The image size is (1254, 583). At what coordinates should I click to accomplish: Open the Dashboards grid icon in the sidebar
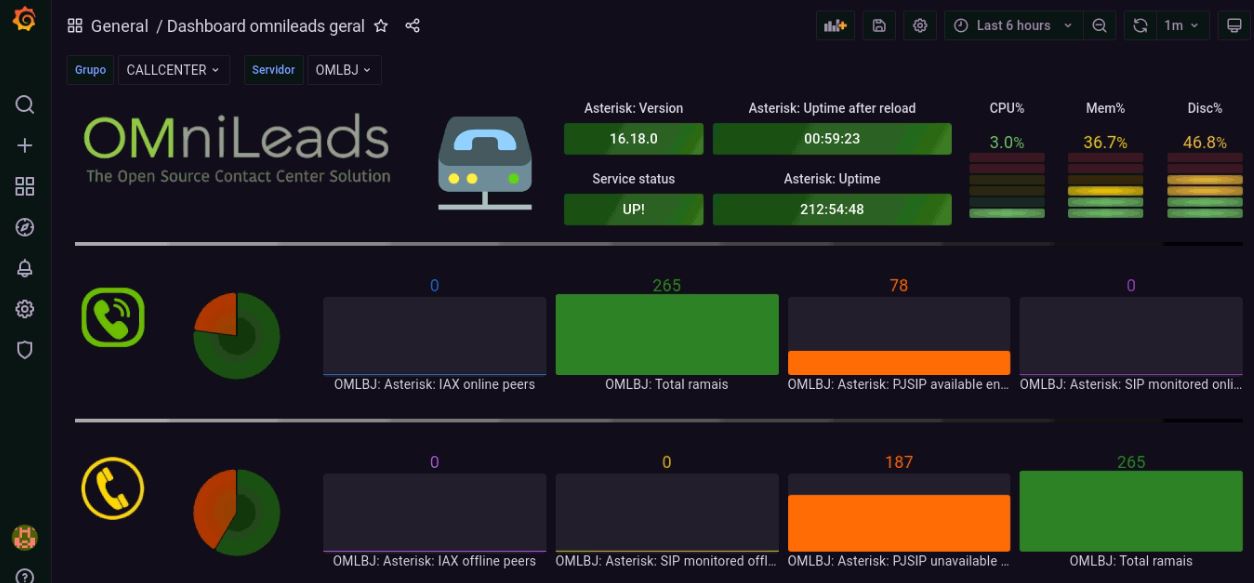(25, 187)
